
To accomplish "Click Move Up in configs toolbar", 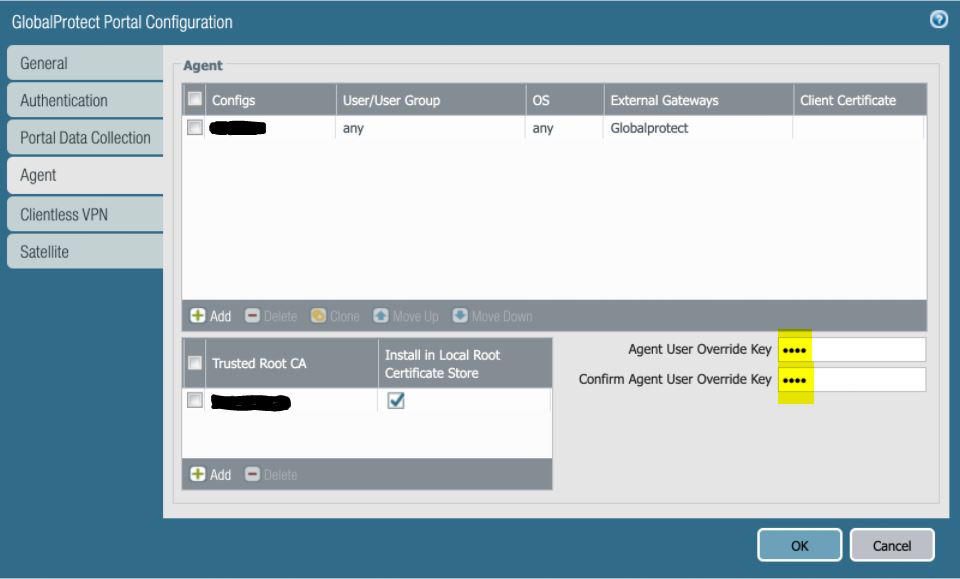I will [x=406, y=316].
